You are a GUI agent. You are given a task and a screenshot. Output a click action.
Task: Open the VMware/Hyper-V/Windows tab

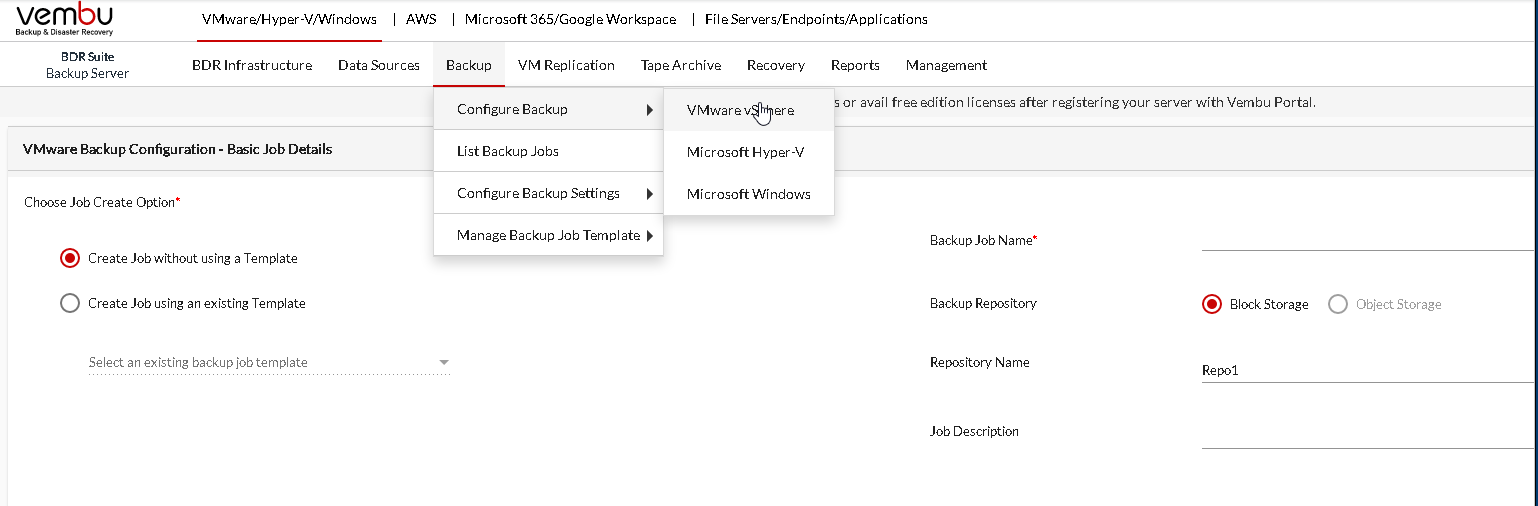coord(289,19)
